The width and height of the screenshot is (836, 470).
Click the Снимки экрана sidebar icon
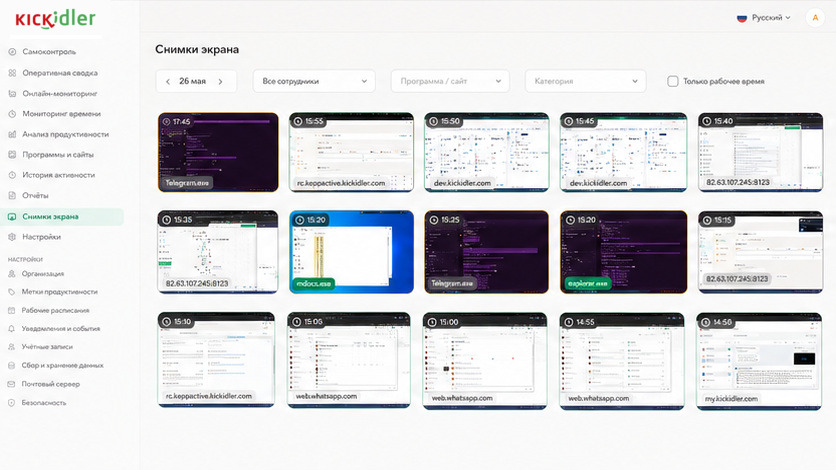click(12, 216)
